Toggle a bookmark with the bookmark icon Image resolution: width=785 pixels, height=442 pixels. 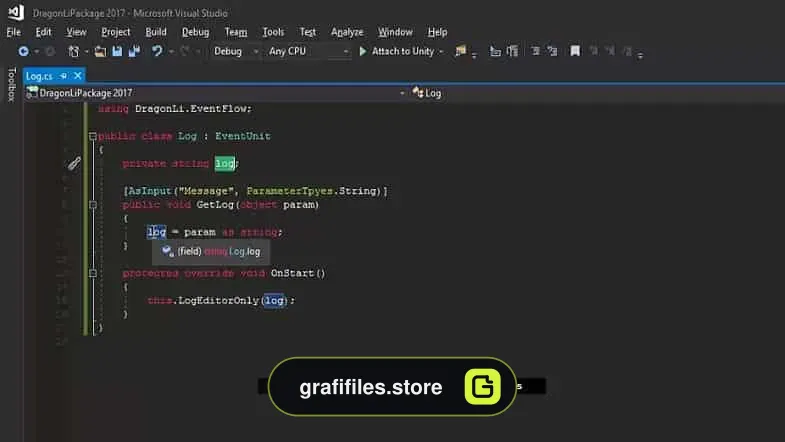click(575, 51)
